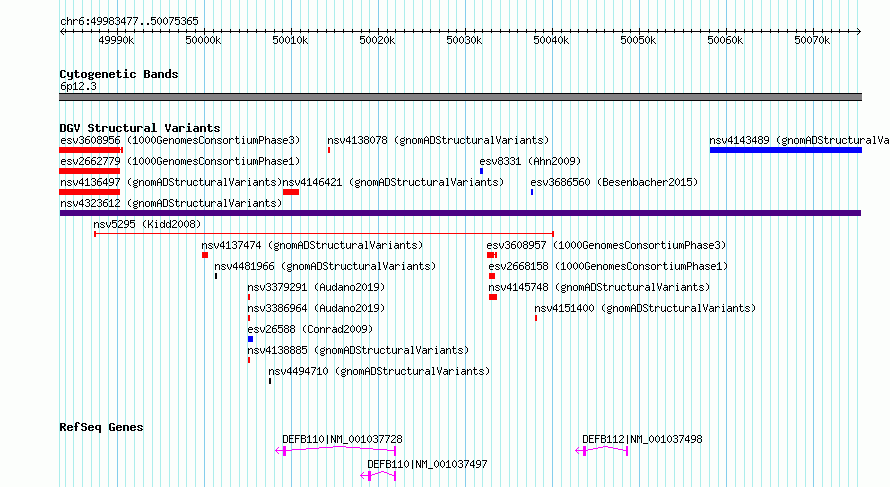Click the RefSeq Genes track title
890x487 pixels.
coord(101,427)
